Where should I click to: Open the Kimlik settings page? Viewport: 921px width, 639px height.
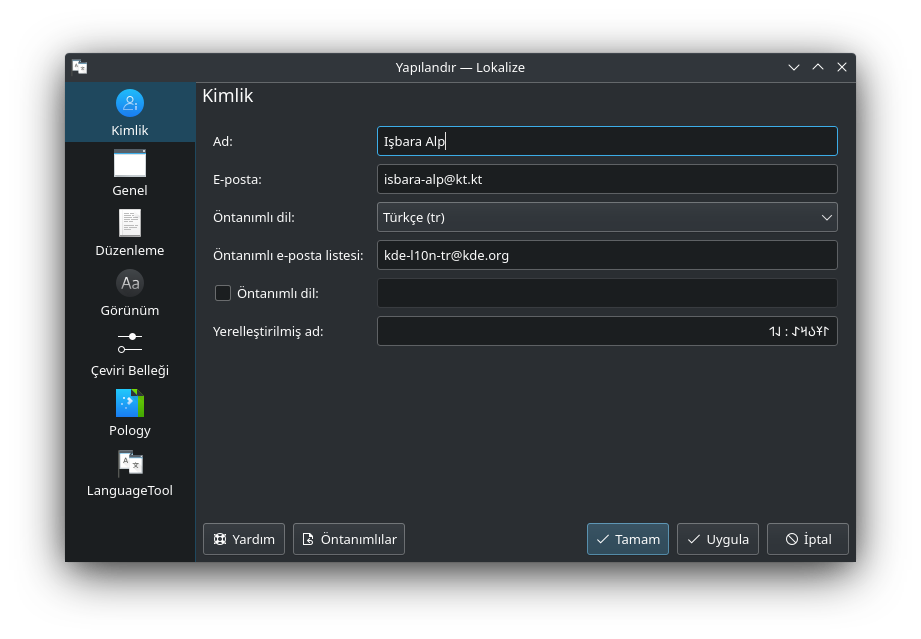[x=130, y=113]
